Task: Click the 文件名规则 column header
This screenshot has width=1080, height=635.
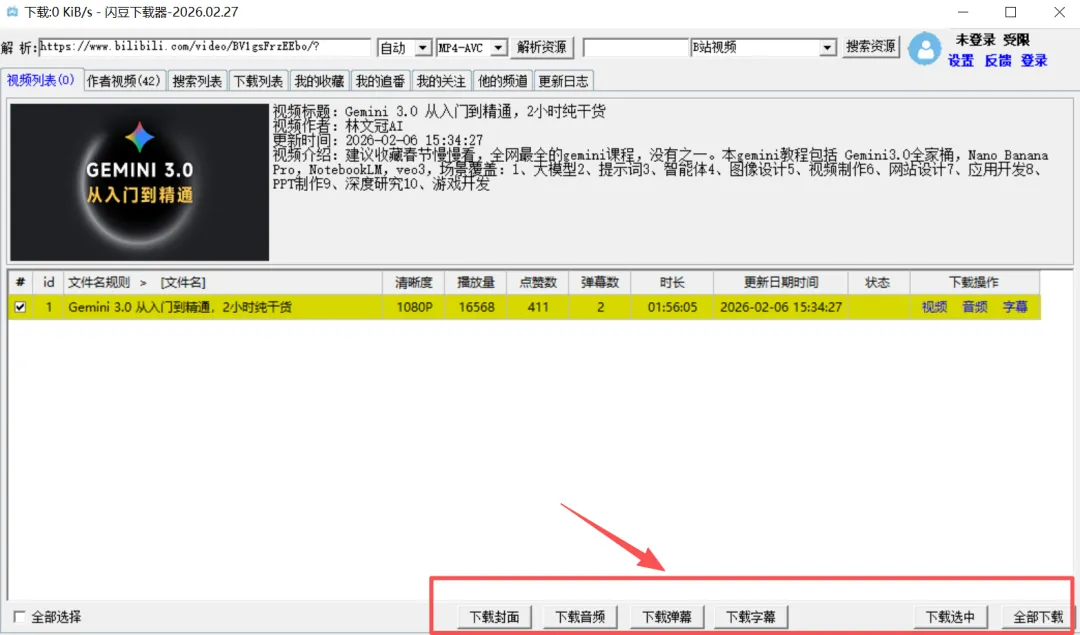Action: (223, 282)
